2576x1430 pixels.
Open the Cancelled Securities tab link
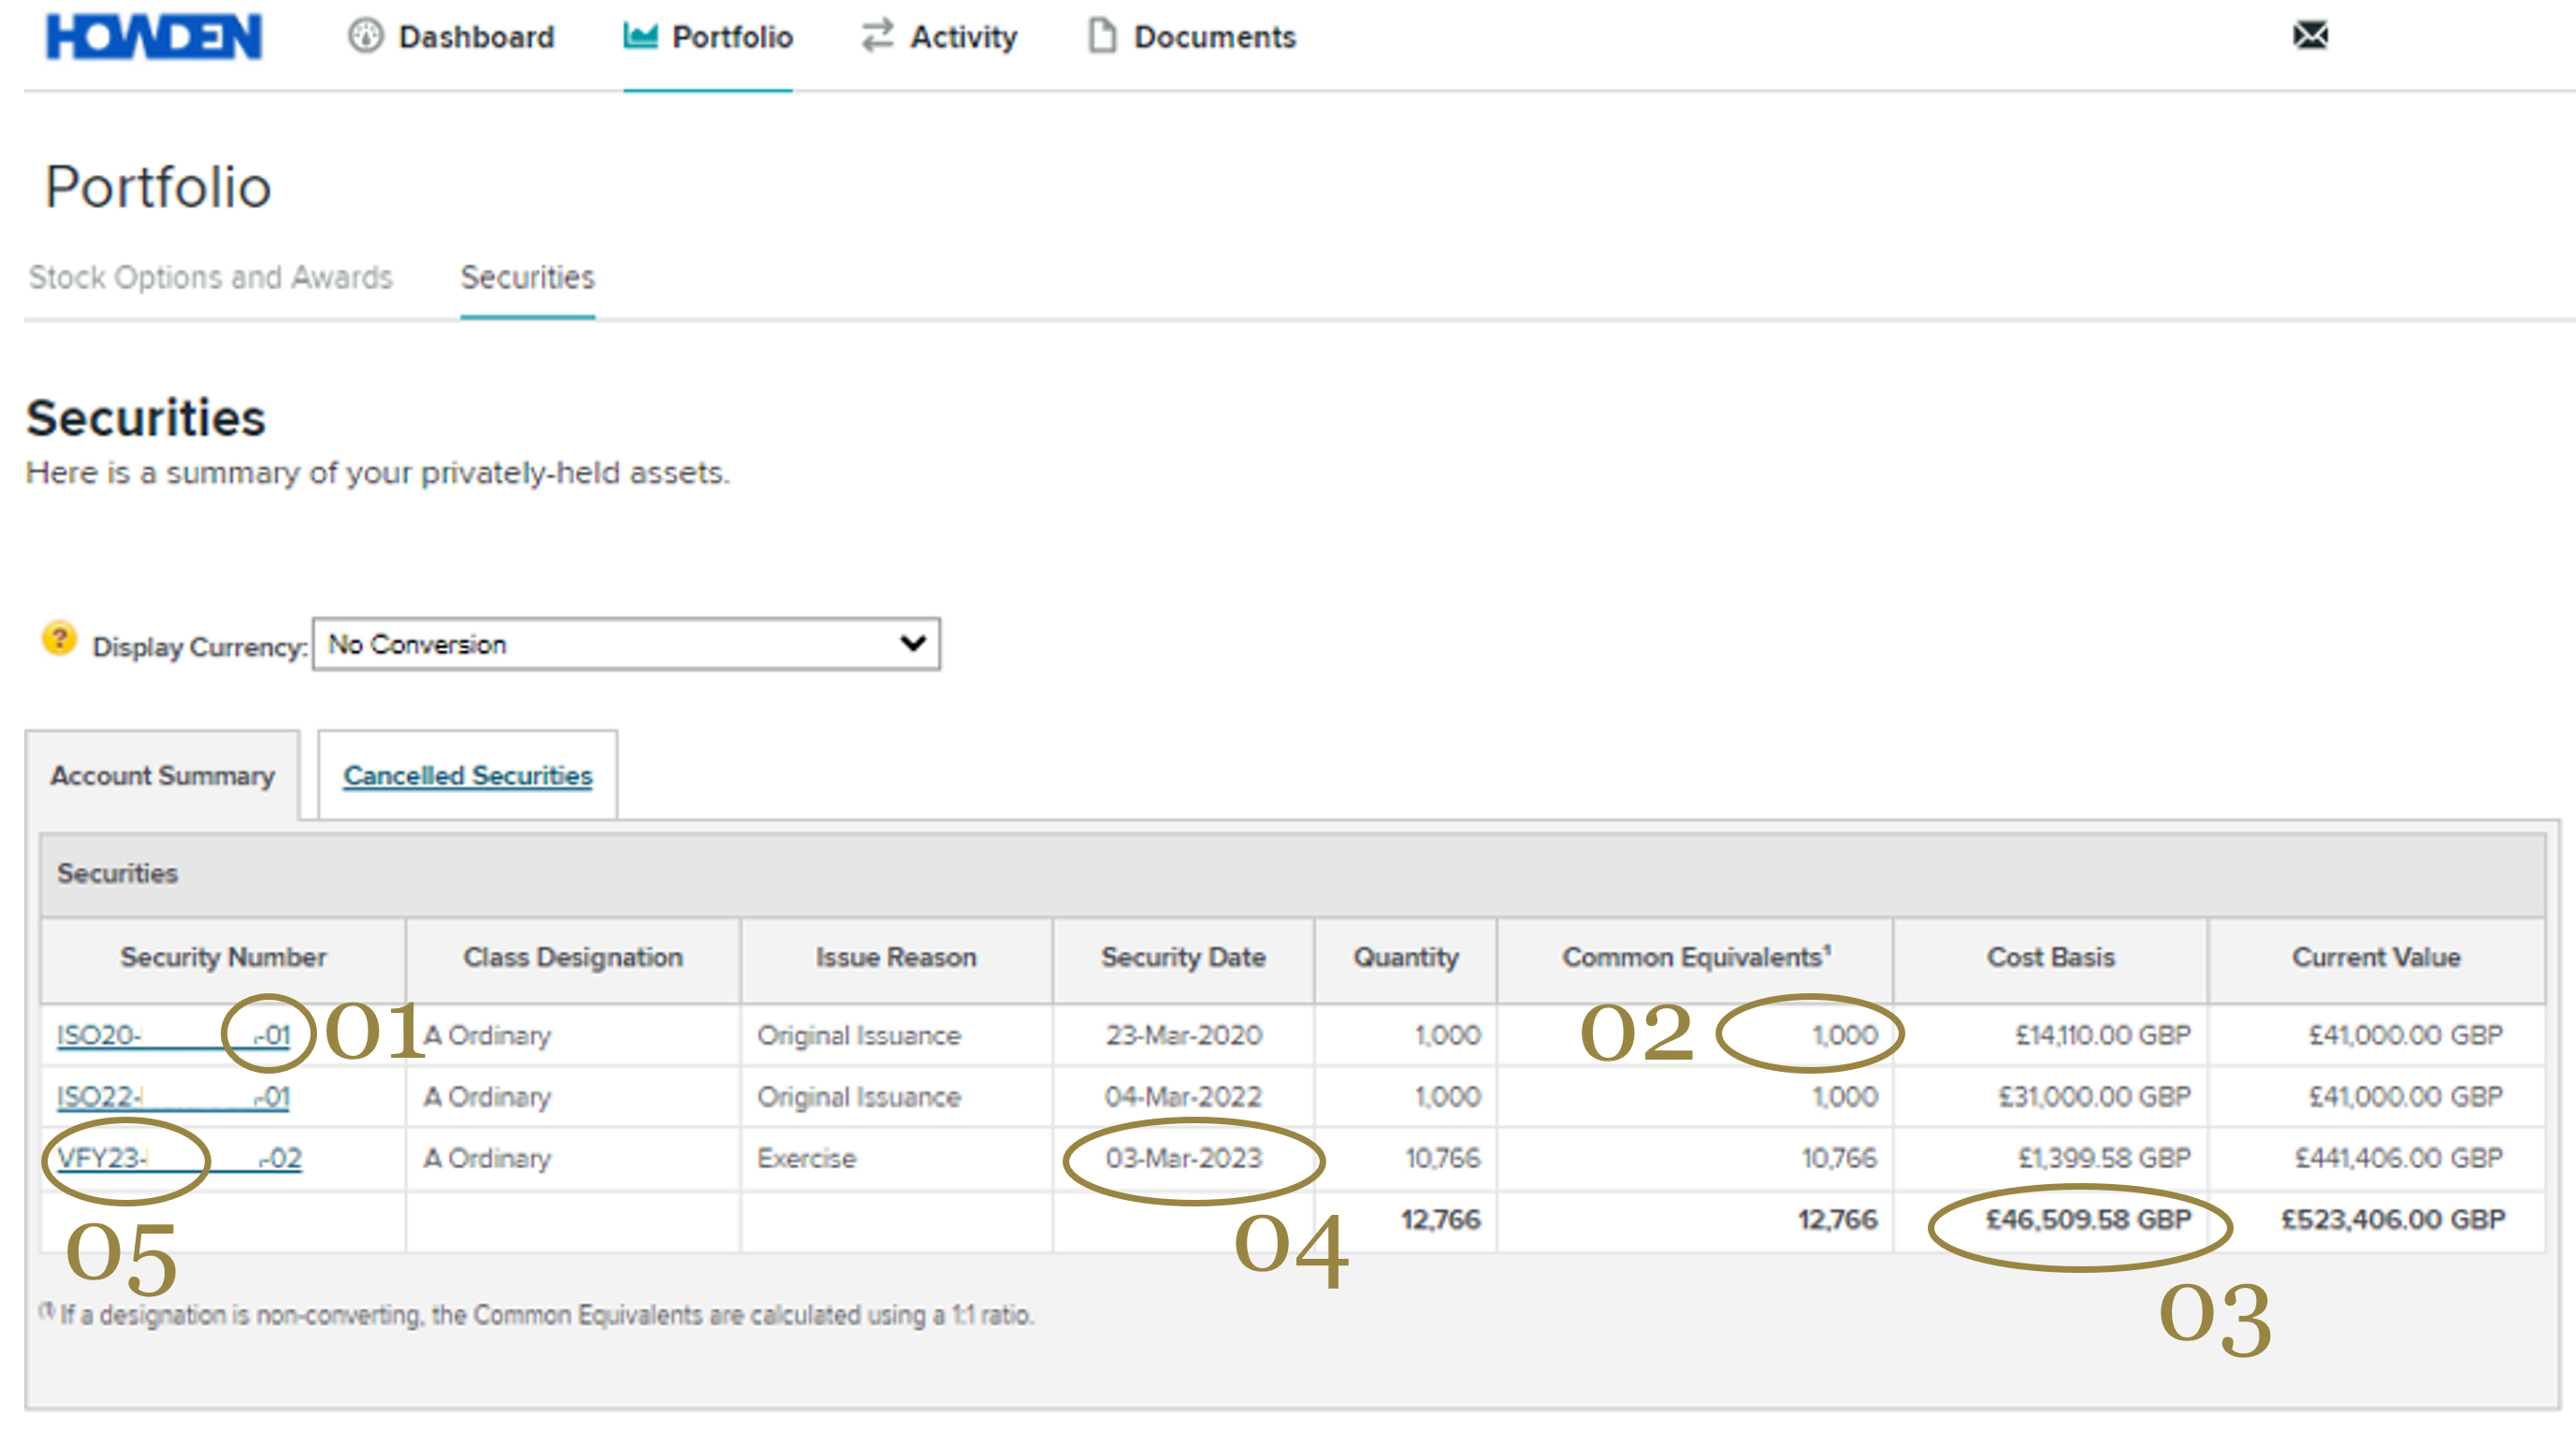pos(467,776)
